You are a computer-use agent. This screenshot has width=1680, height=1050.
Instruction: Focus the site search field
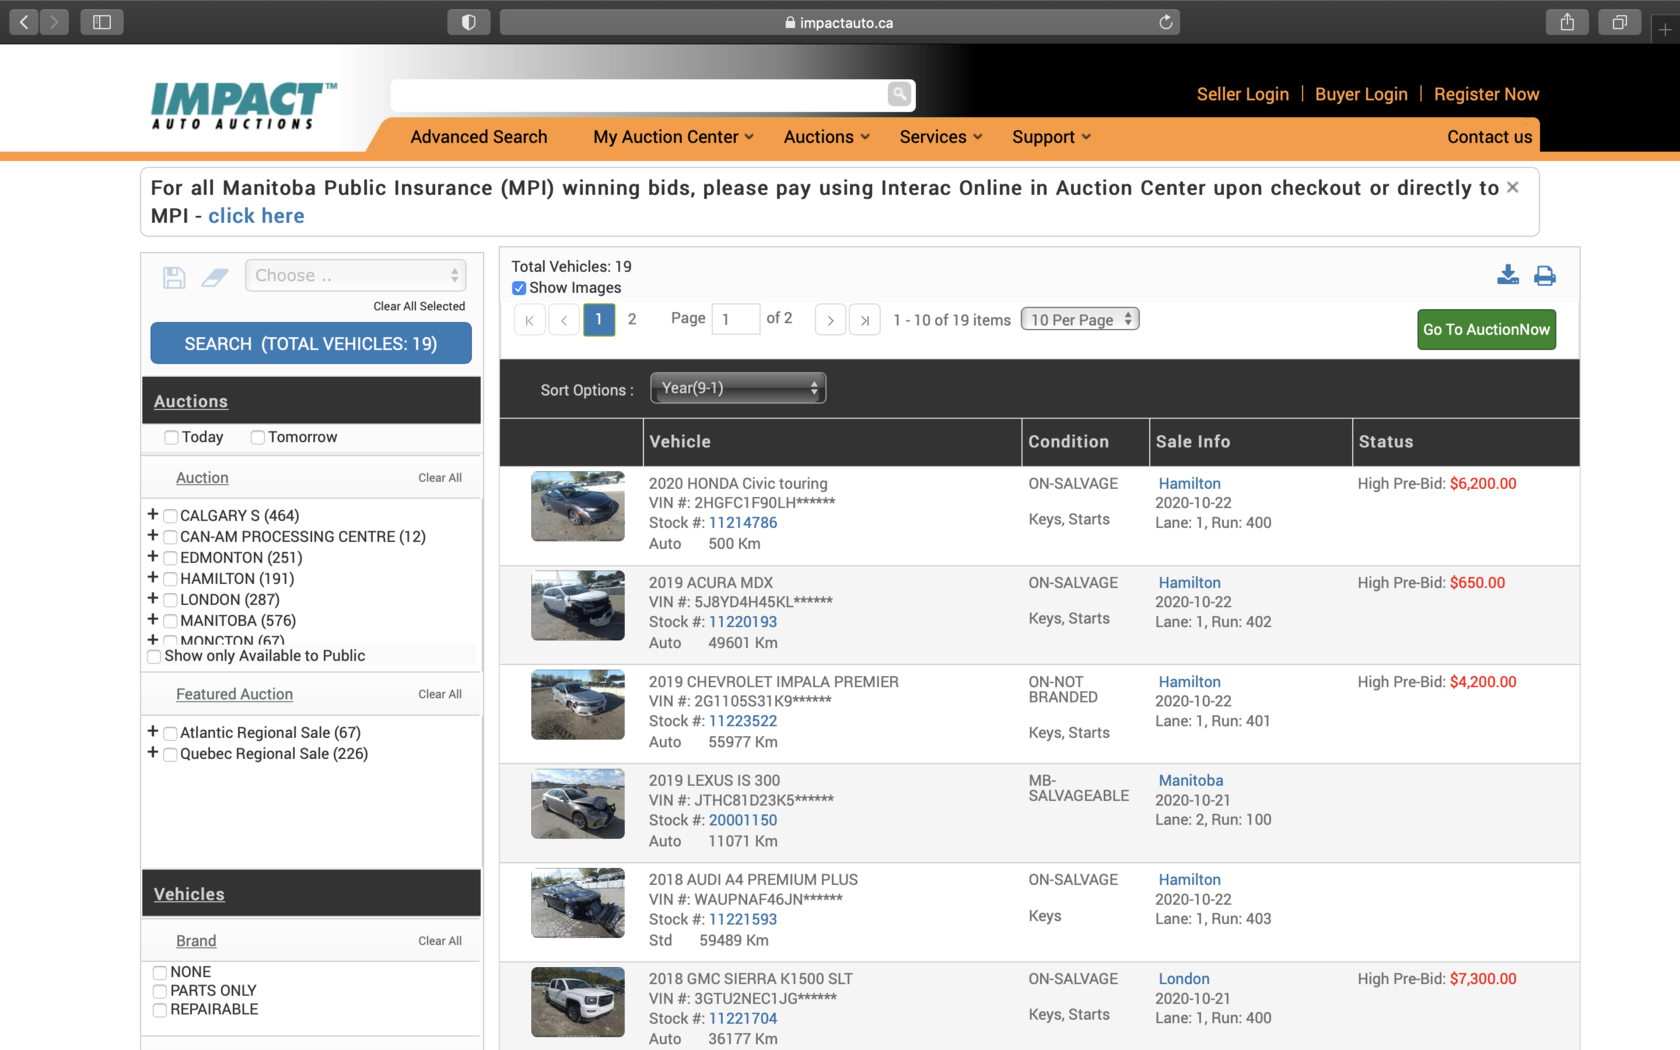(638, 94)
